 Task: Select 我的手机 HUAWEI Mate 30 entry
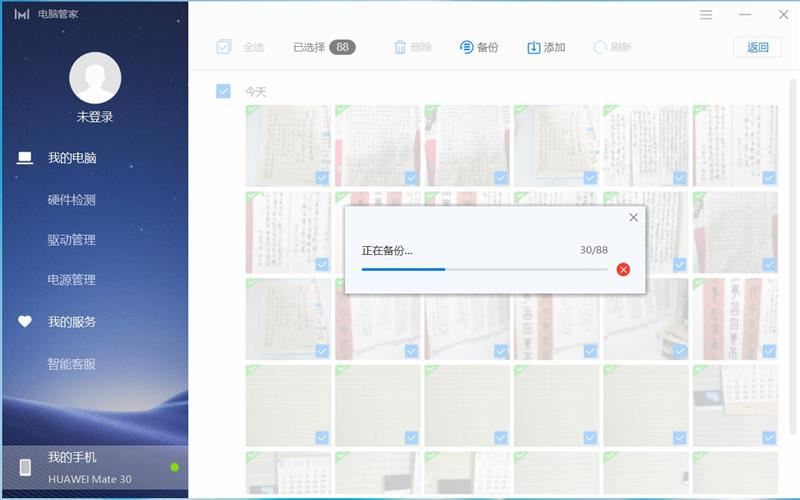(x=95, y=467)
